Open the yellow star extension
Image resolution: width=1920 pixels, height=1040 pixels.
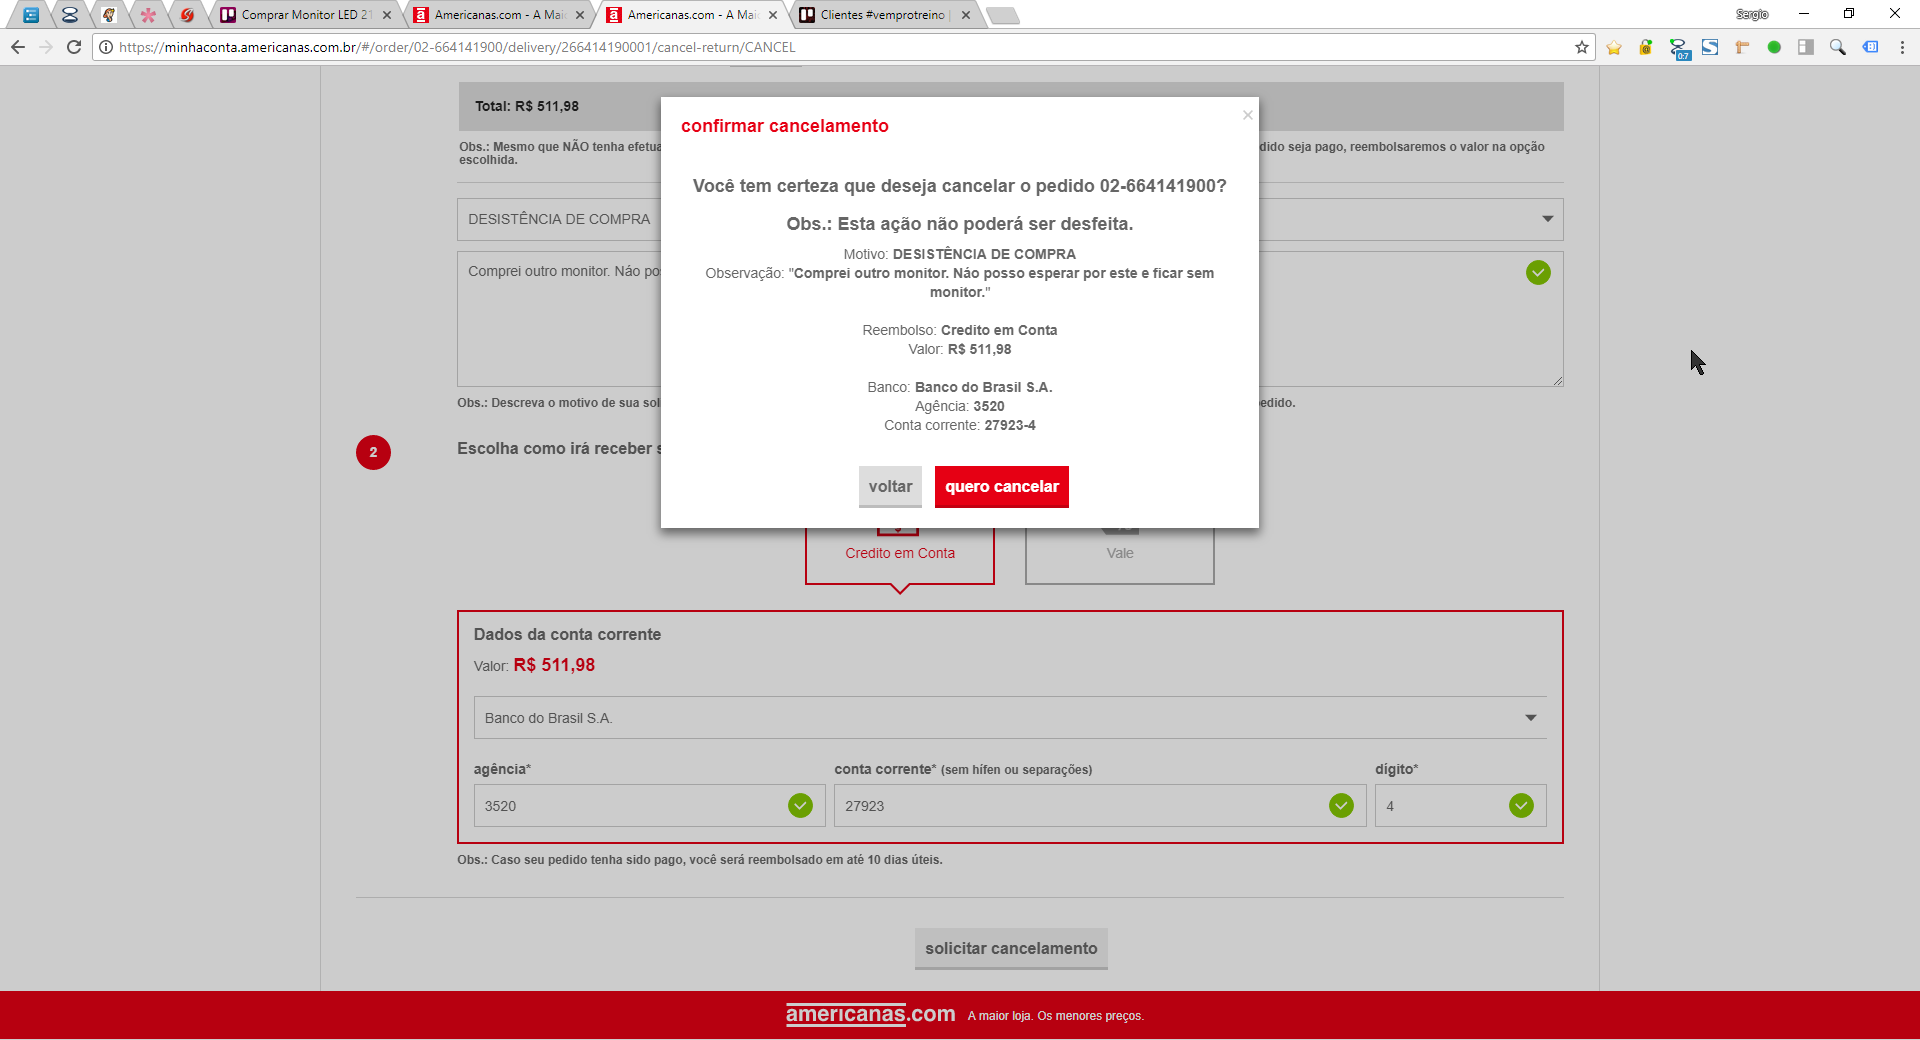point(1614,47)
